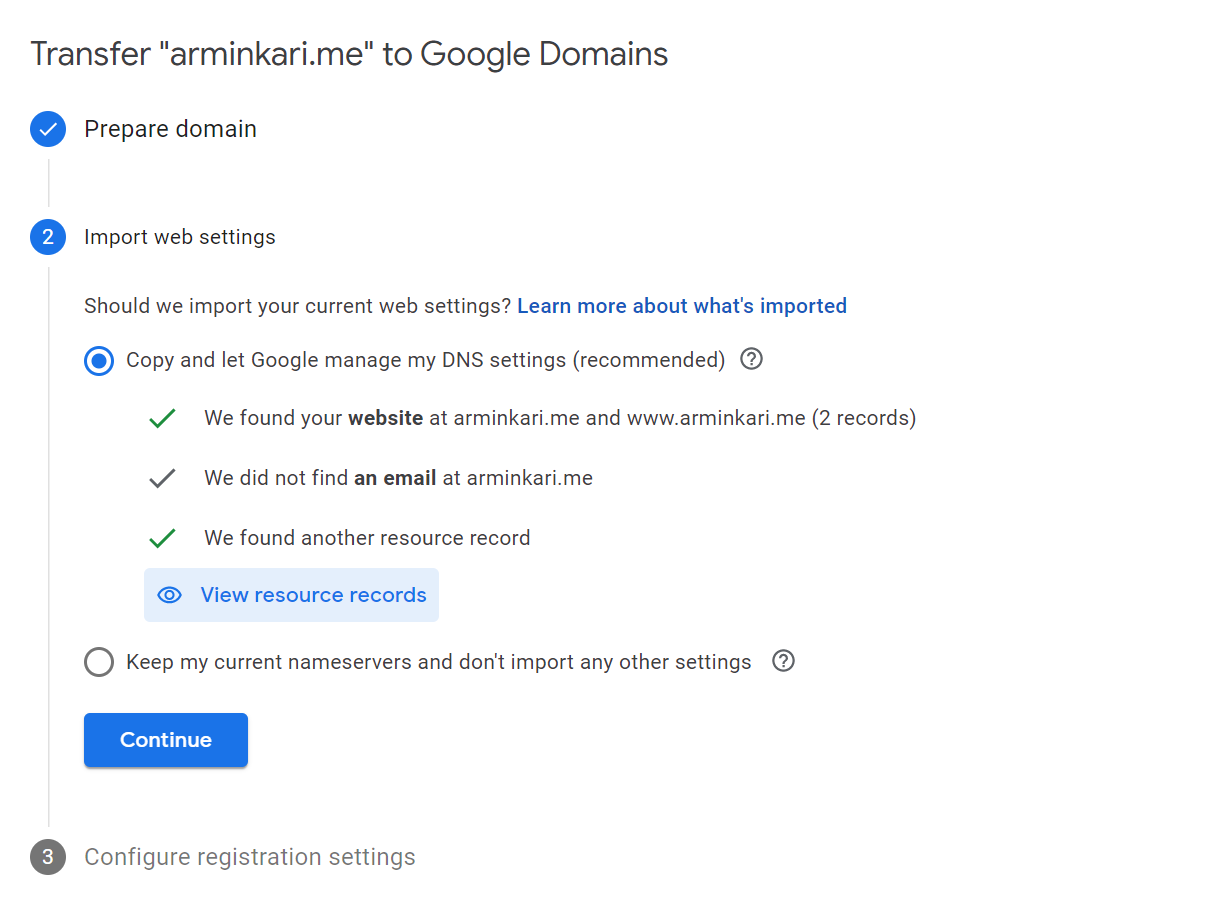The image size is (1220, 899).
Task: Click green checkmark next to website found message
Action: (x=162, y=418)
